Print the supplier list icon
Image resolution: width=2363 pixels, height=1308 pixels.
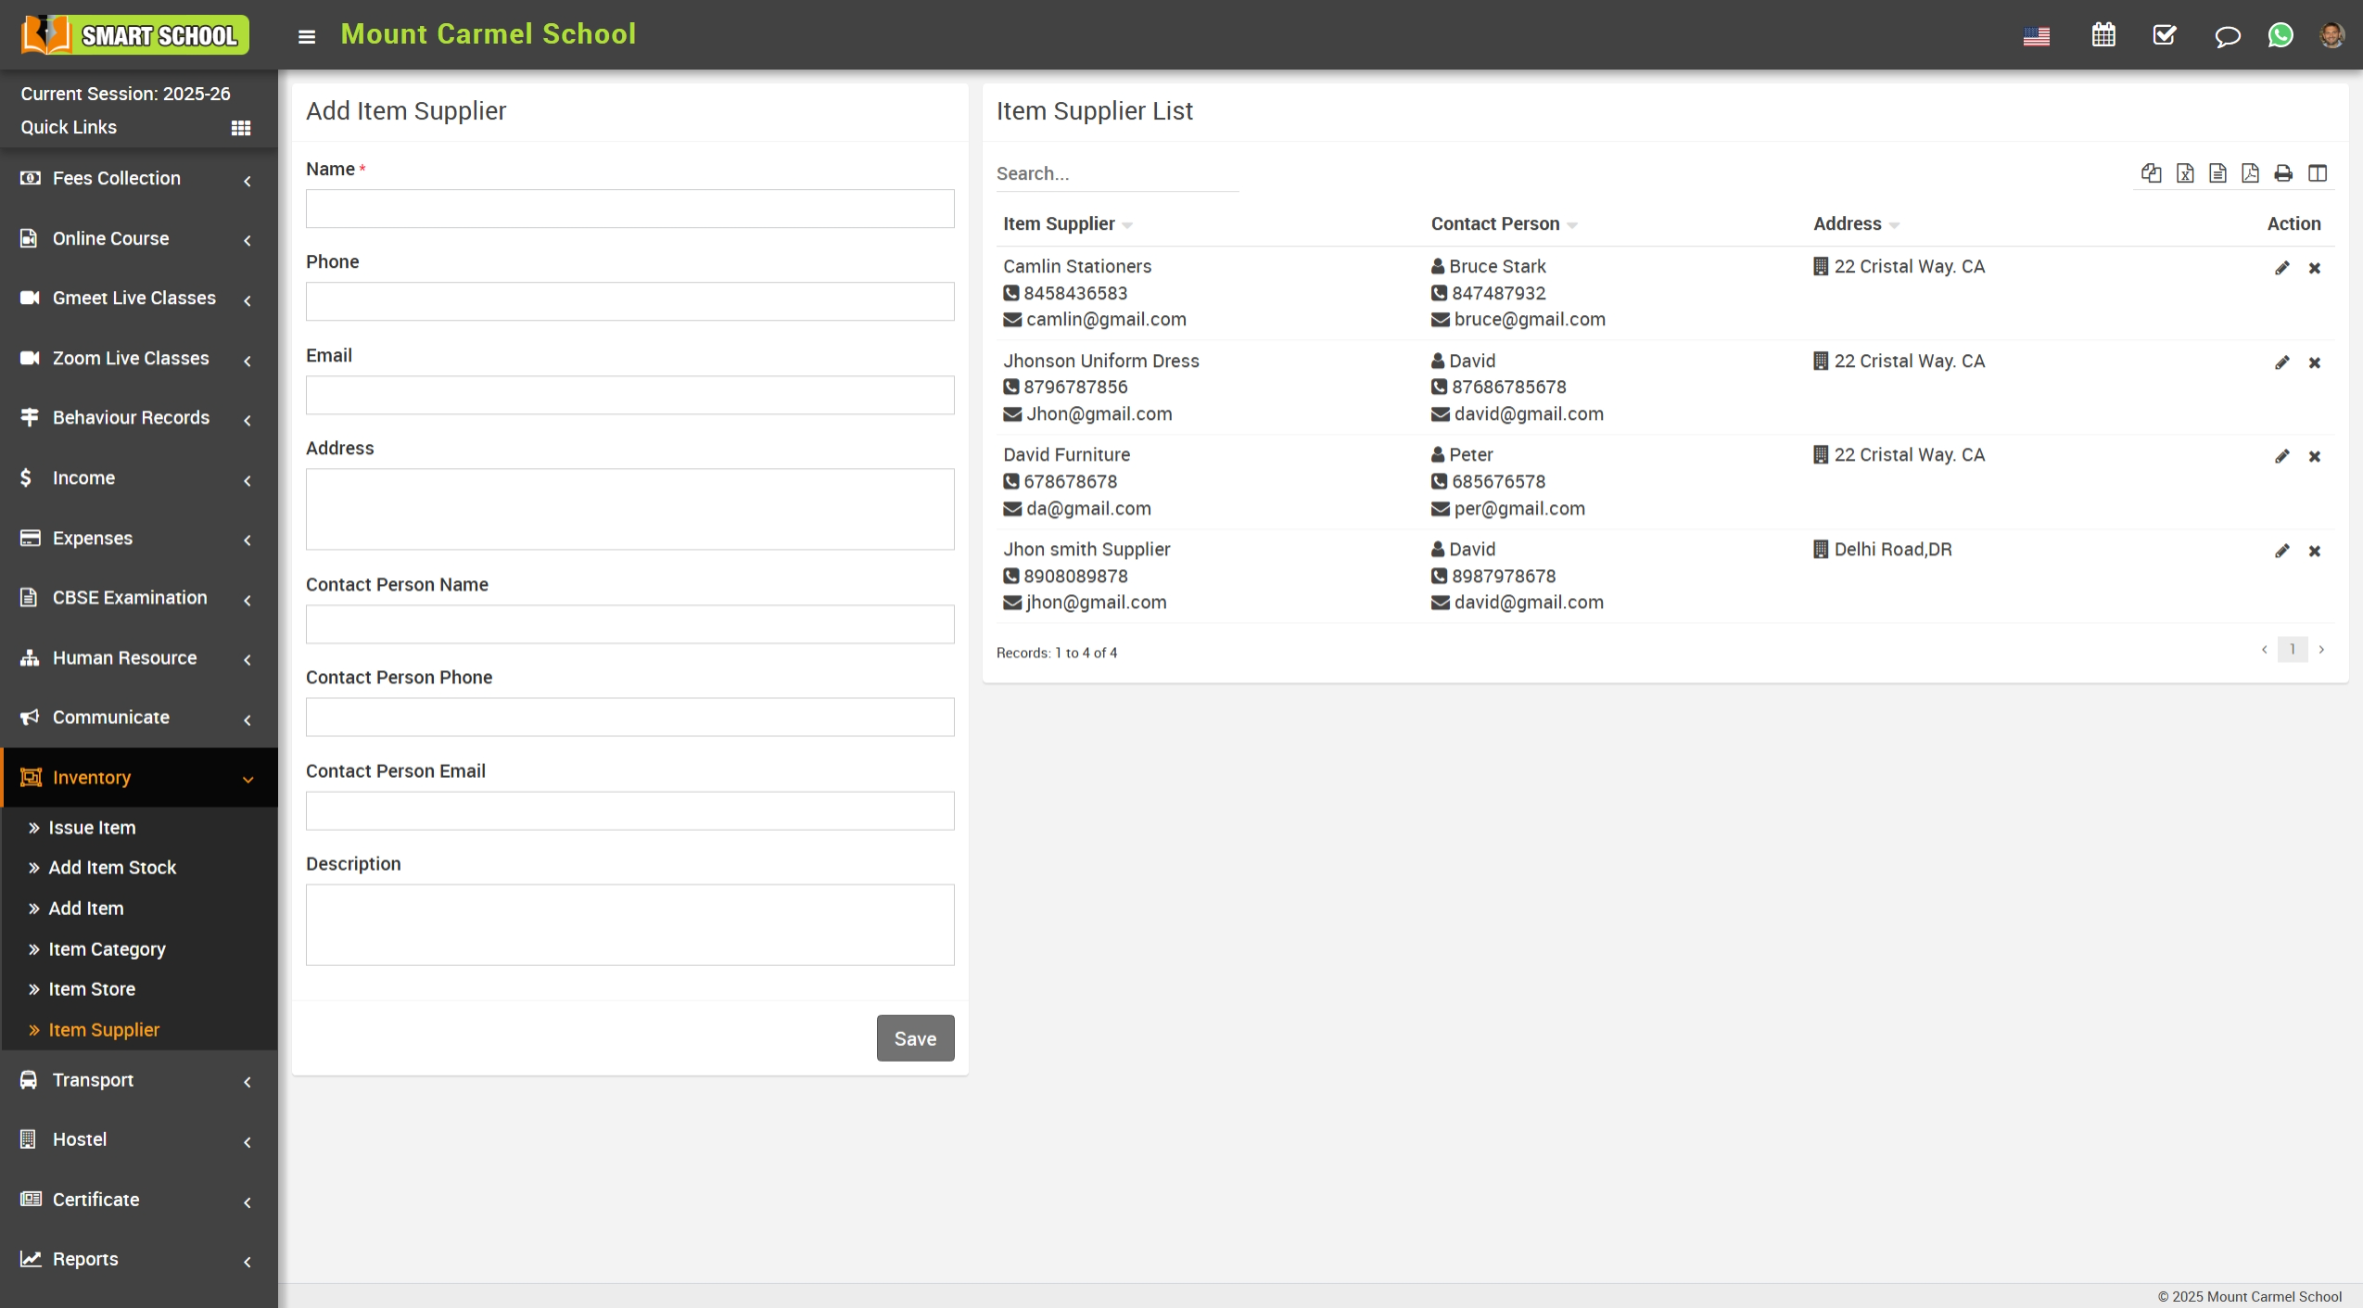coord(2283,173)
